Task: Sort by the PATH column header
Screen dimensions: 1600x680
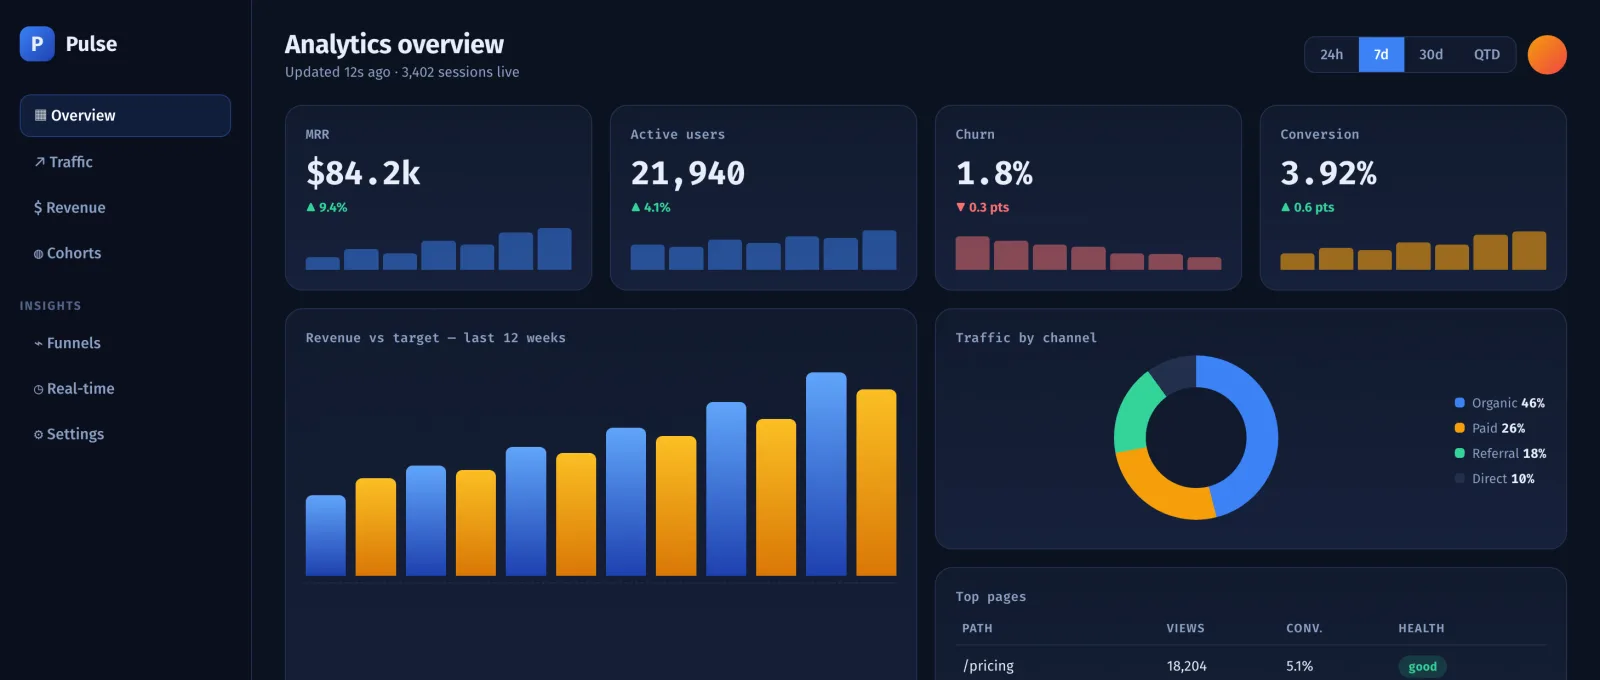Action: pos(977,629)
